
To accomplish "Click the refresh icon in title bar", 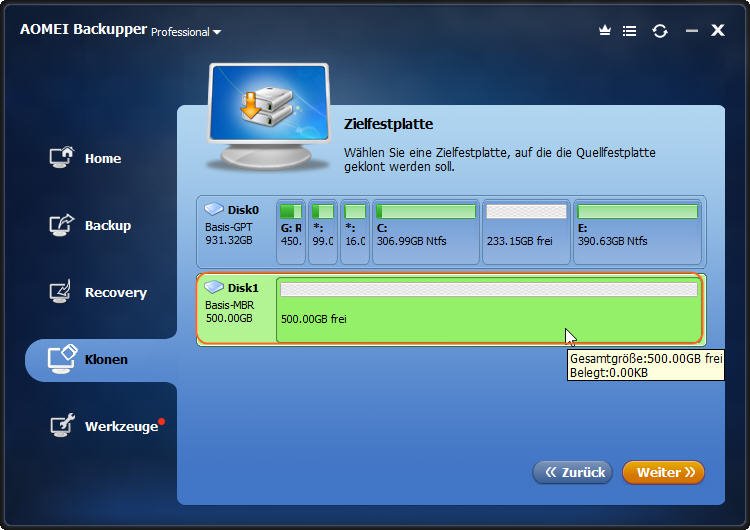I will pyautogui.click(x=660, y=31).
